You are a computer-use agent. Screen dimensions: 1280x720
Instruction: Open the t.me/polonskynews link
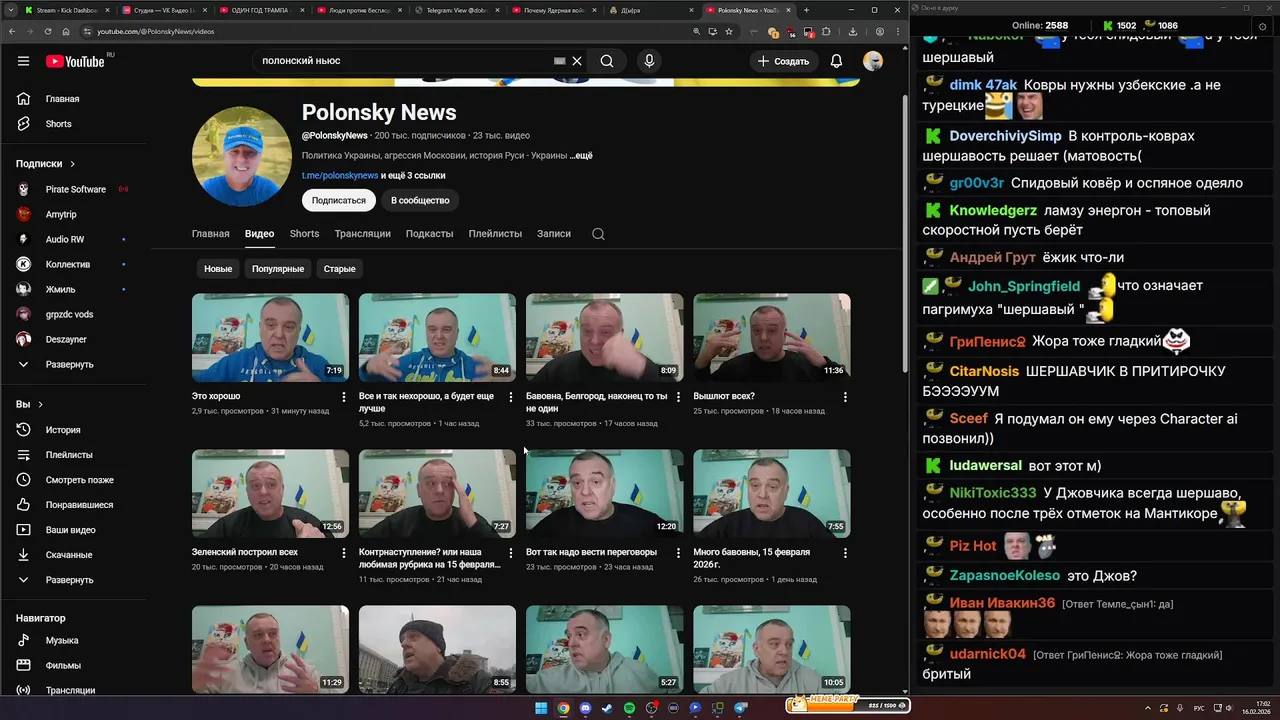tap(340, 175)
